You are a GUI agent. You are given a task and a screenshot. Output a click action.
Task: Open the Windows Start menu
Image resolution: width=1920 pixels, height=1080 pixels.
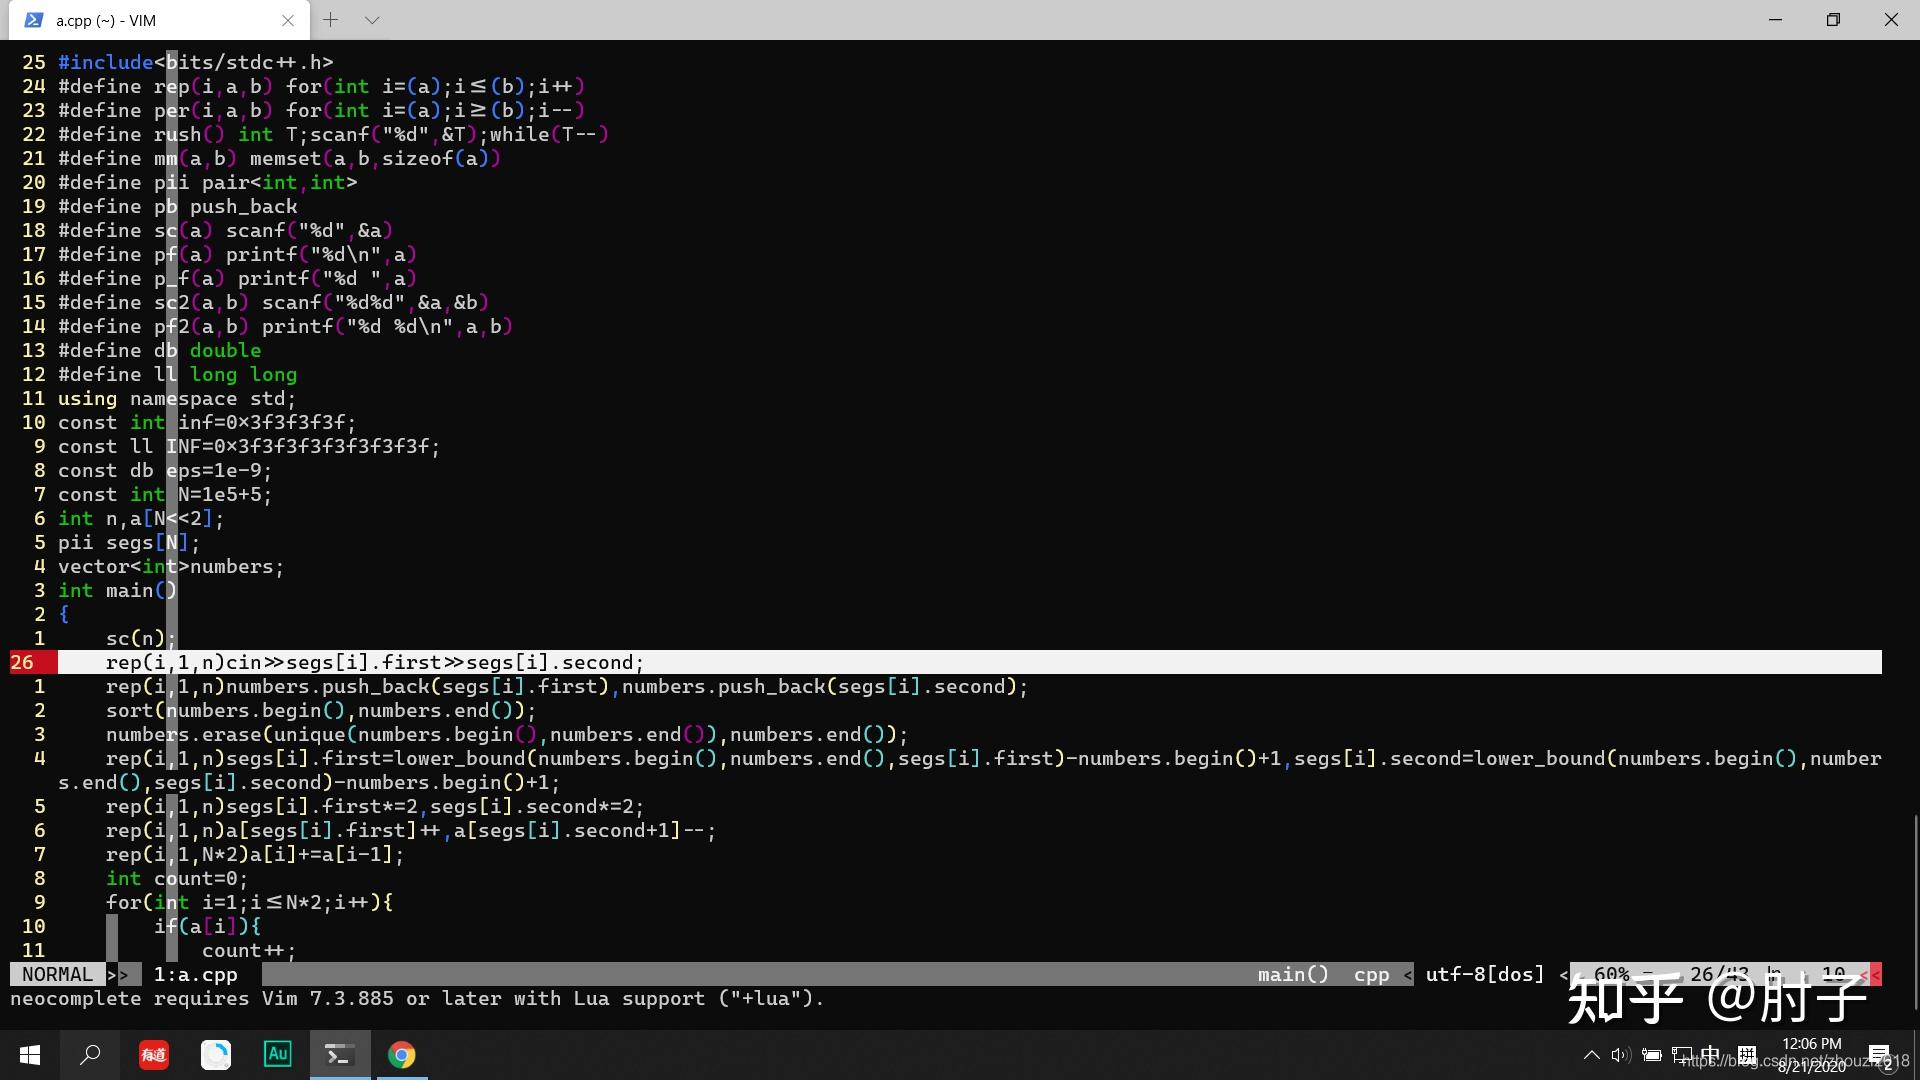pyautogui.click(x=29, y=1055)
